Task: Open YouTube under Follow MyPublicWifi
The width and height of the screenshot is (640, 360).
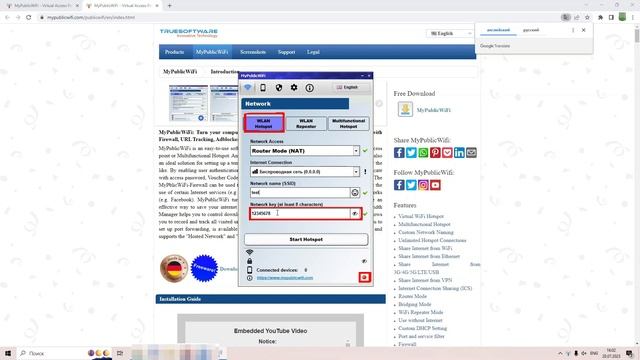Action: tap(435, 185)
